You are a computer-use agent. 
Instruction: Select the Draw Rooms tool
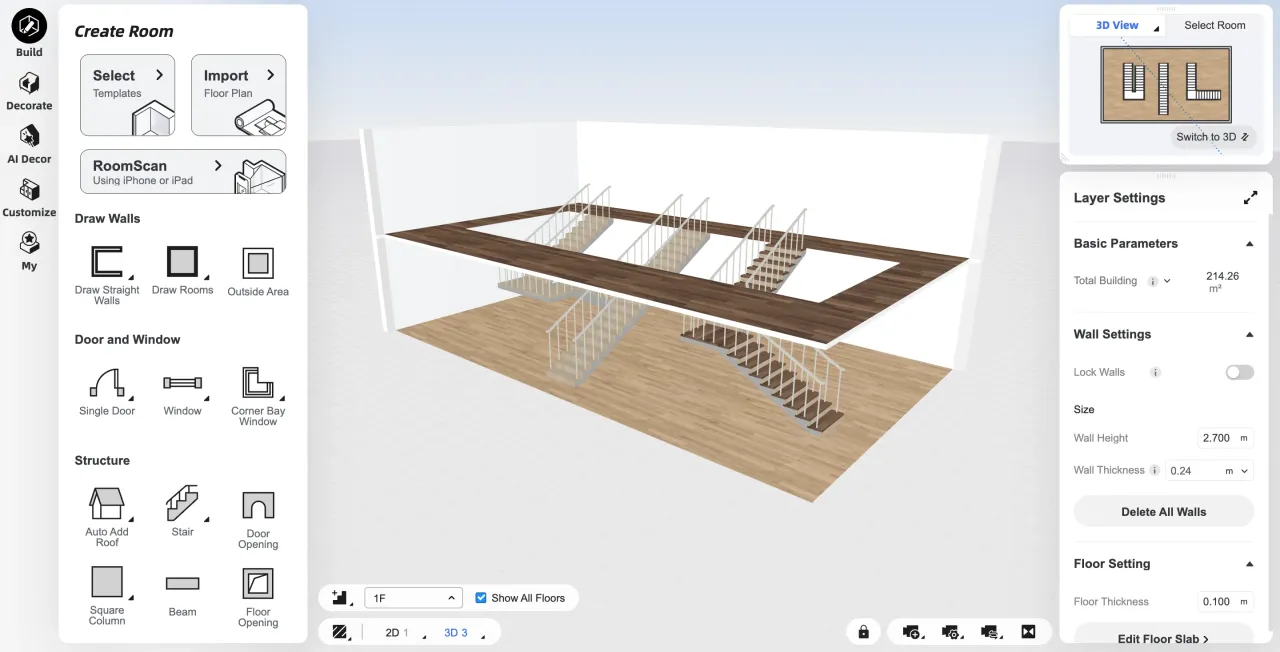tap(182, 263)
